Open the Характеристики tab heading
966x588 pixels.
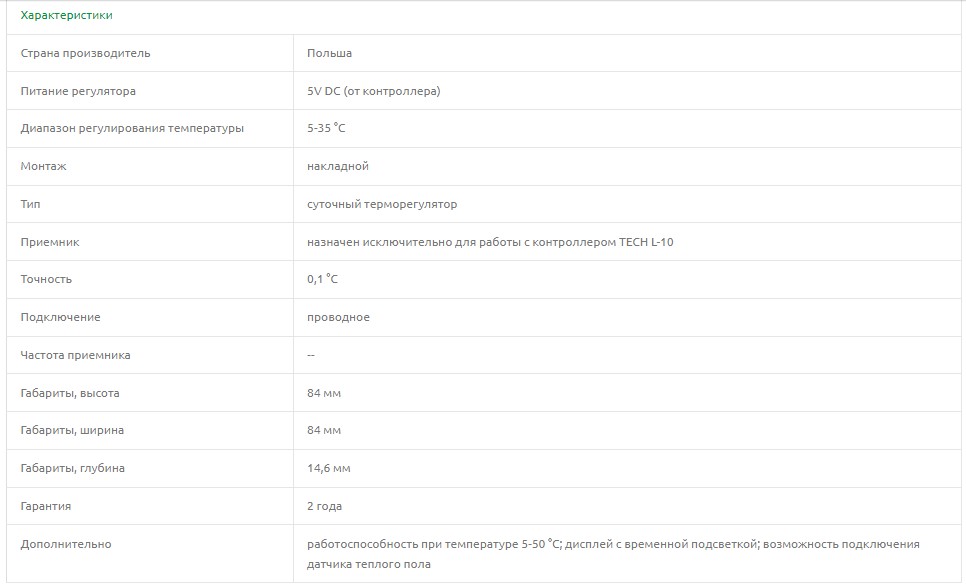click(x=66, y=15)
